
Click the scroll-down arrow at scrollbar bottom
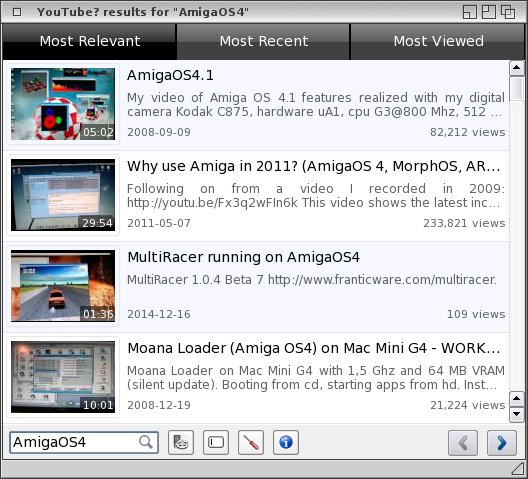click(517, 414)
